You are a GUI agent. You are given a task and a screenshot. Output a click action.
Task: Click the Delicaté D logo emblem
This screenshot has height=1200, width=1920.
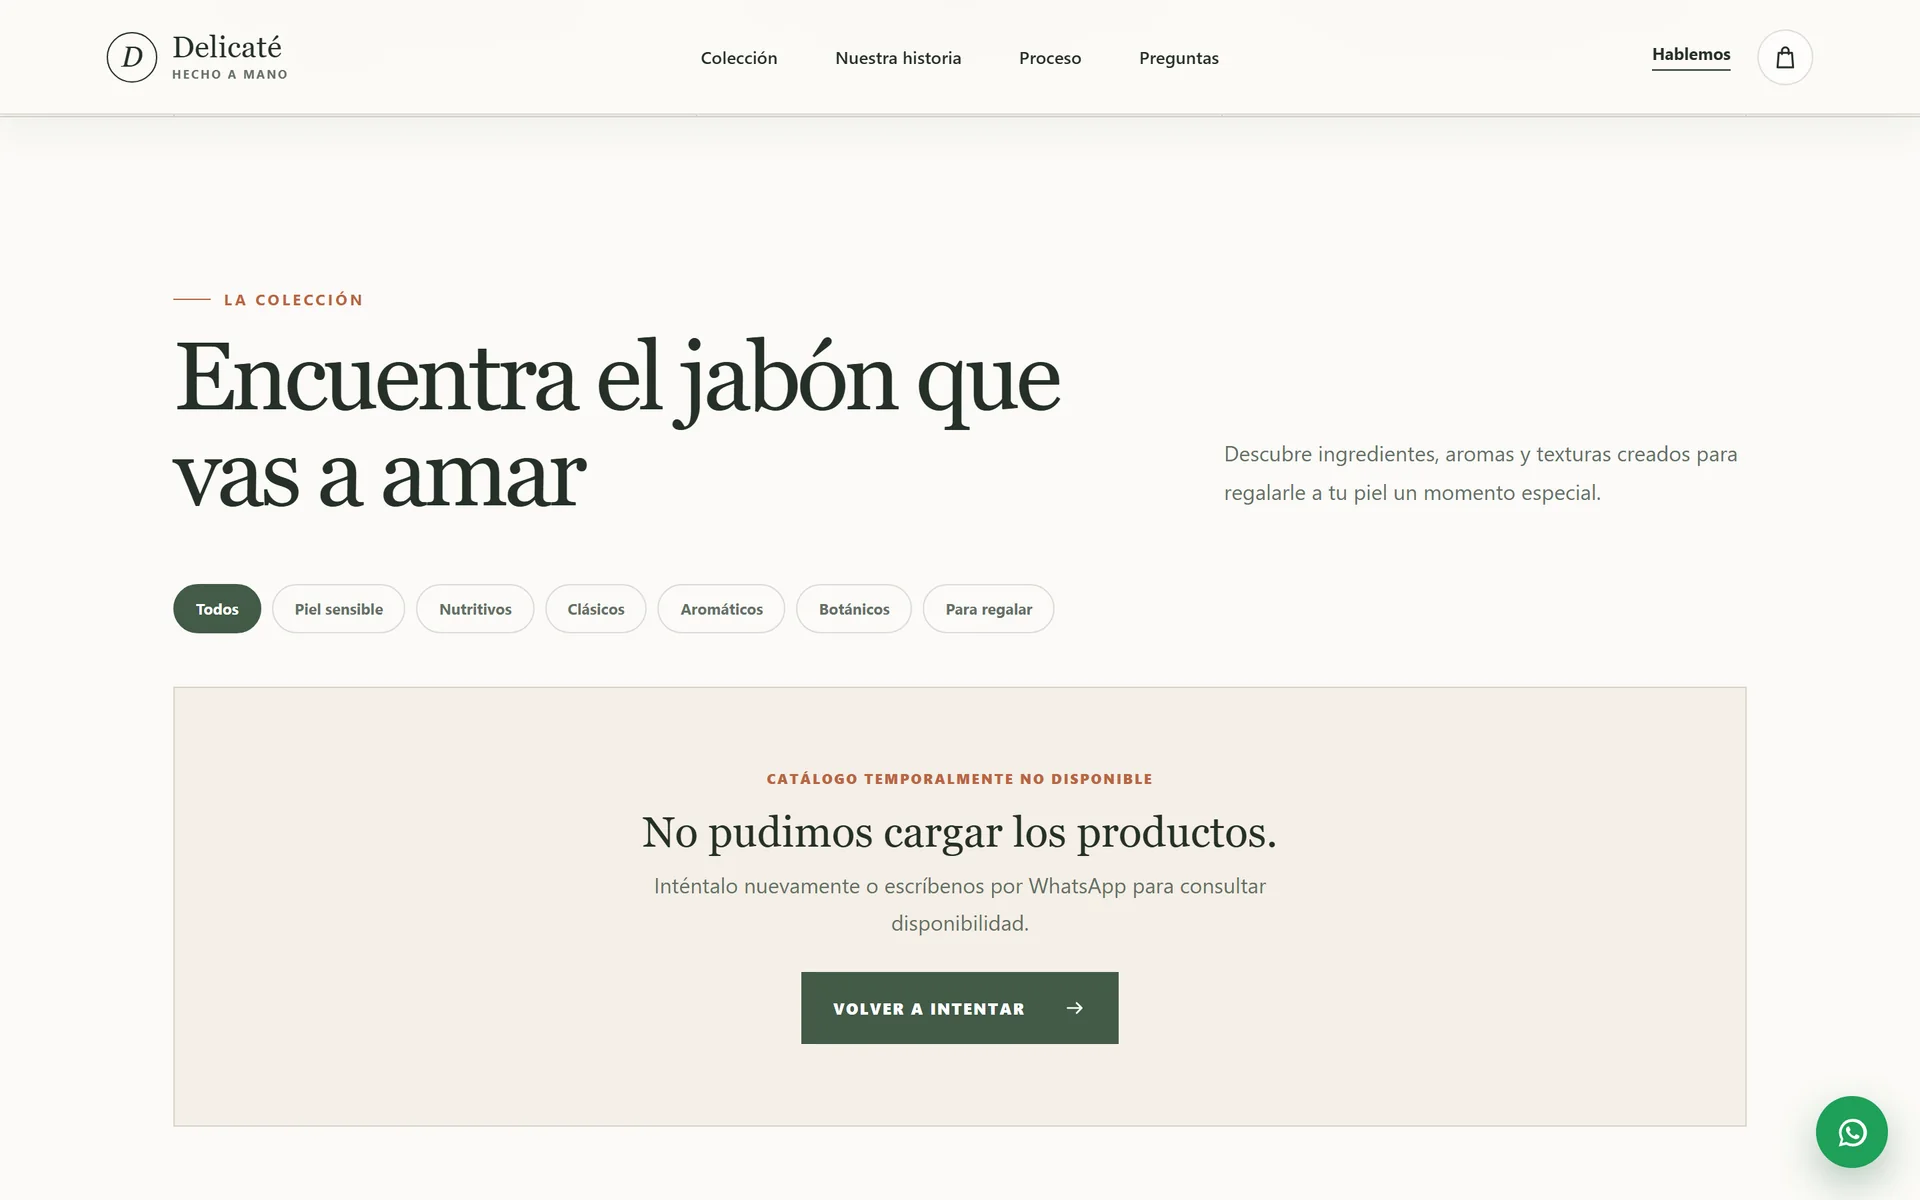pos(132,57)
